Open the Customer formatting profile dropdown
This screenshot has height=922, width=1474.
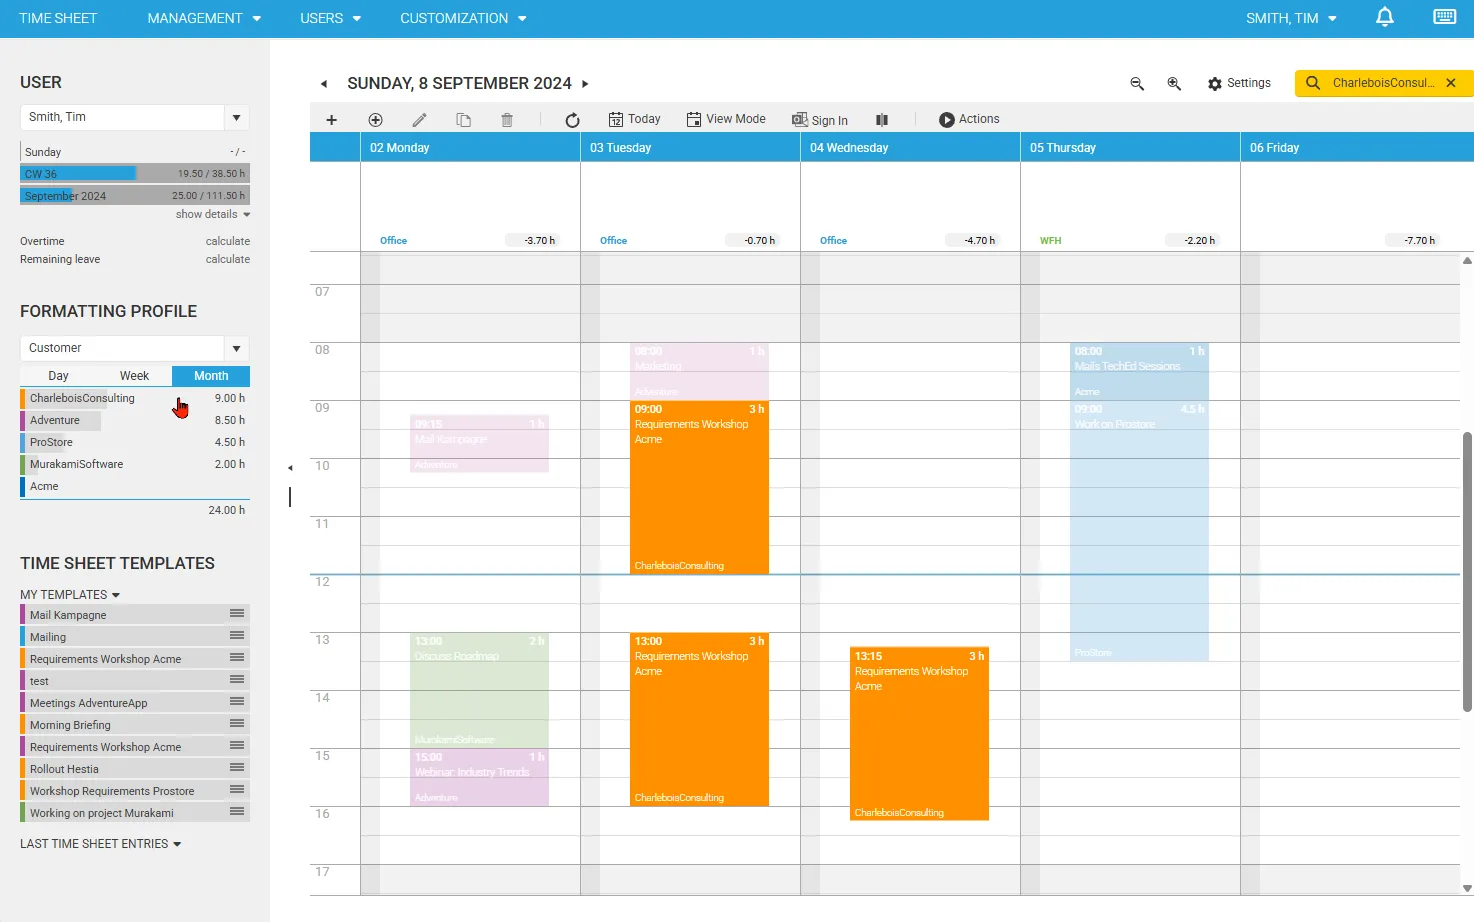pyautogui.click(x=237, y=348)
